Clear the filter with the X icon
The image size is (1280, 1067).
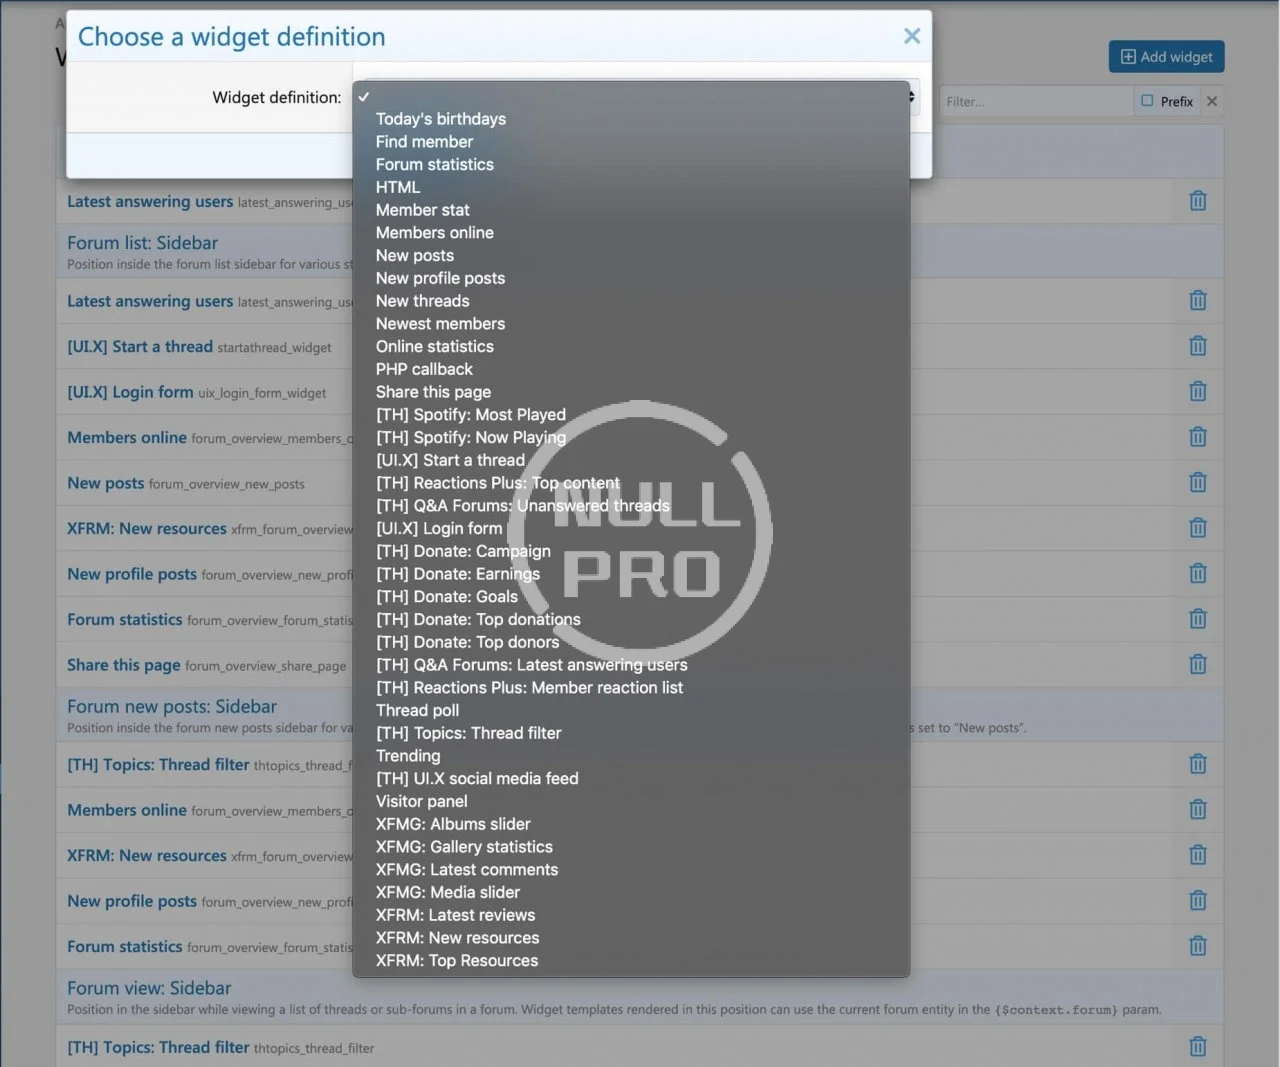click(1212, 101)
